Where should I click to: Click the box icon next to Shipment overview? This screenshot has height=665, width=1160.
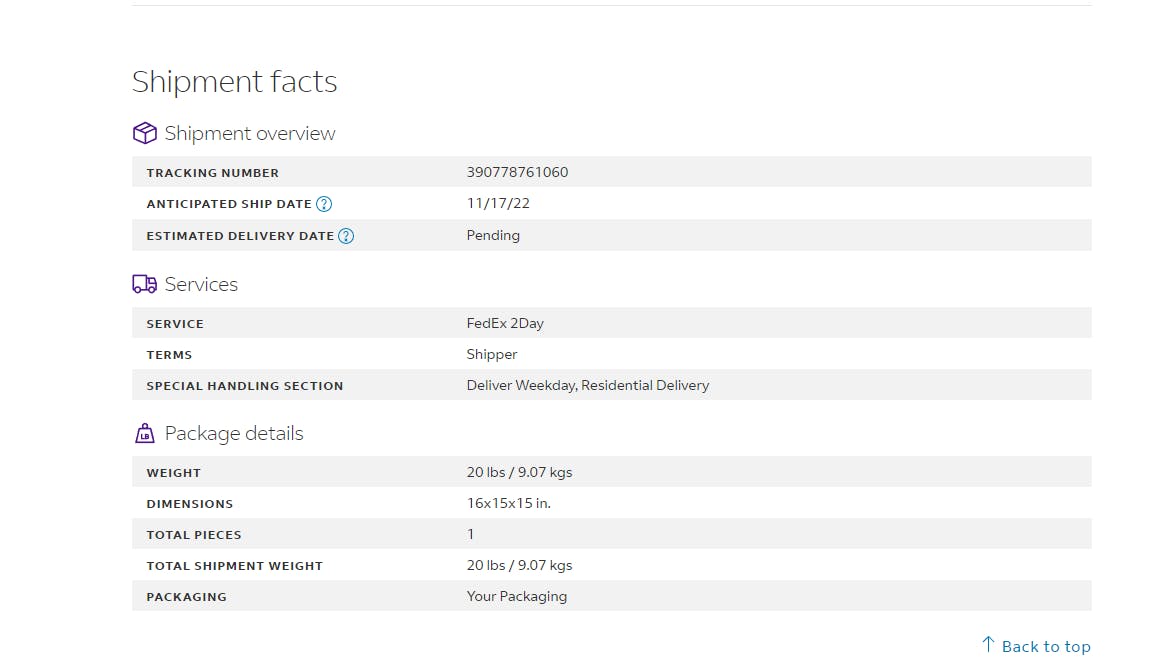pos(145,133)
